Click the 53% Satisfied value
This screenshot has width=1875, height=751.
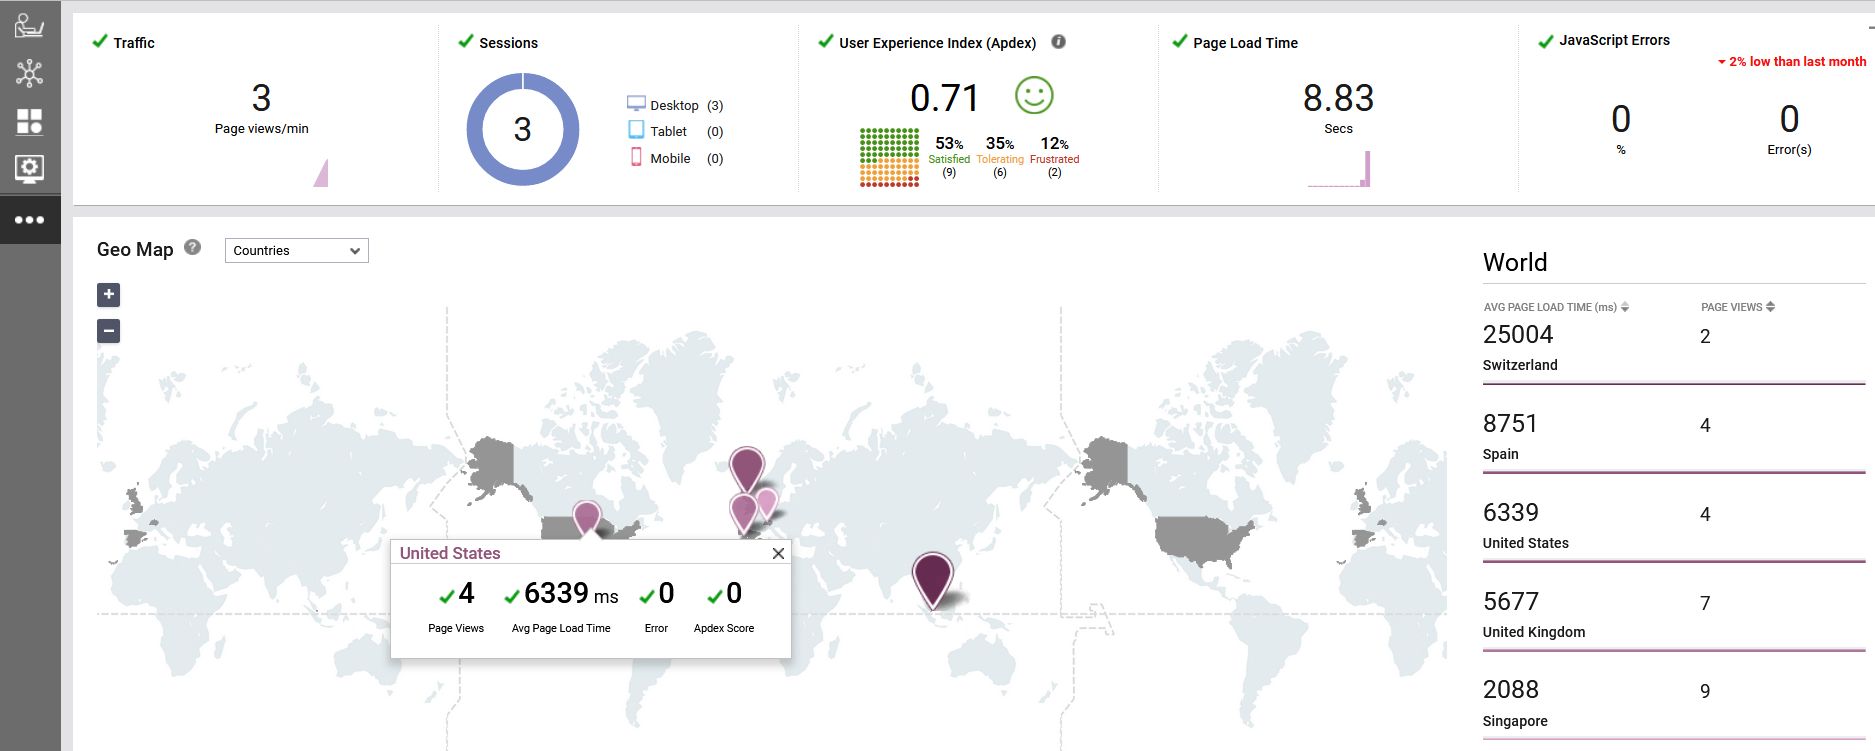949,144
